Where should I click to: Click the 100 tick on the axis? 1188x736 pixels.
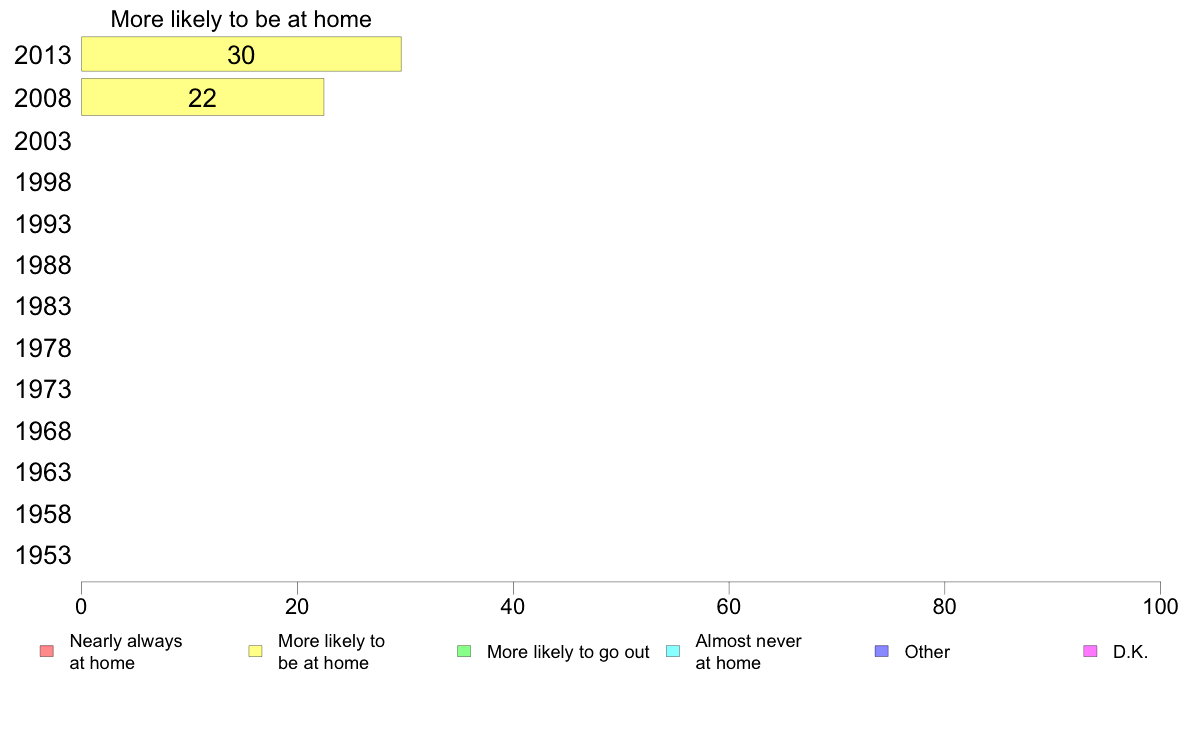click(x=1160, y=606)
